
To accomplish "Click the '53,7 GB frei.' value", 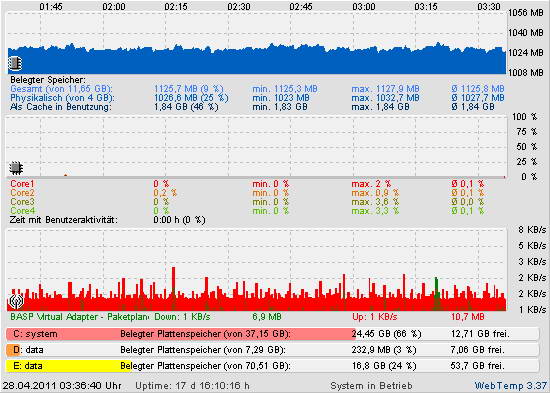I will 477,366.
